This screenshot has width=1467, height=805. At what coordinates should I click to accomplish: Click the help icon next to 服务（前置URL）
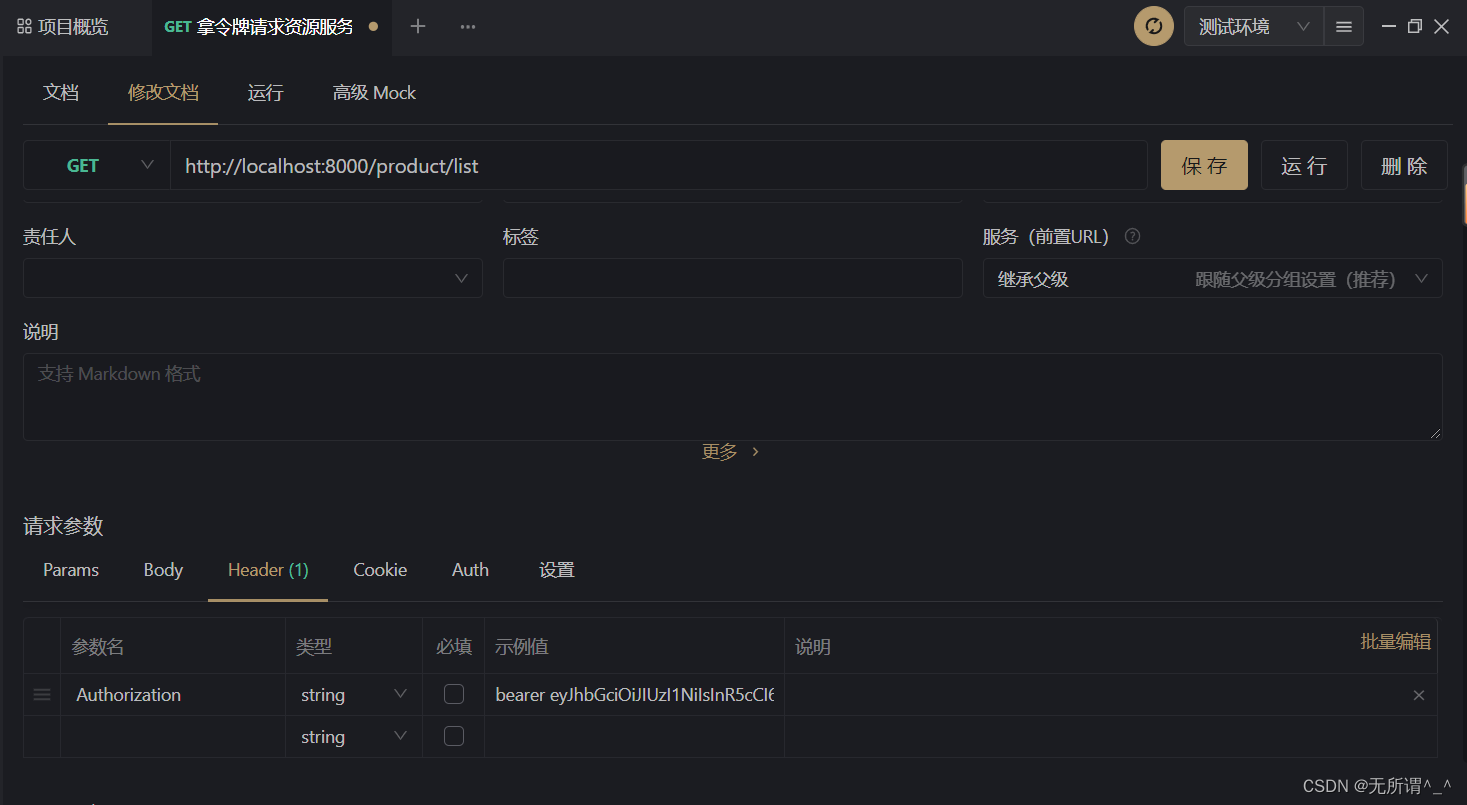pyautogui.click(x=1132, y=236)
